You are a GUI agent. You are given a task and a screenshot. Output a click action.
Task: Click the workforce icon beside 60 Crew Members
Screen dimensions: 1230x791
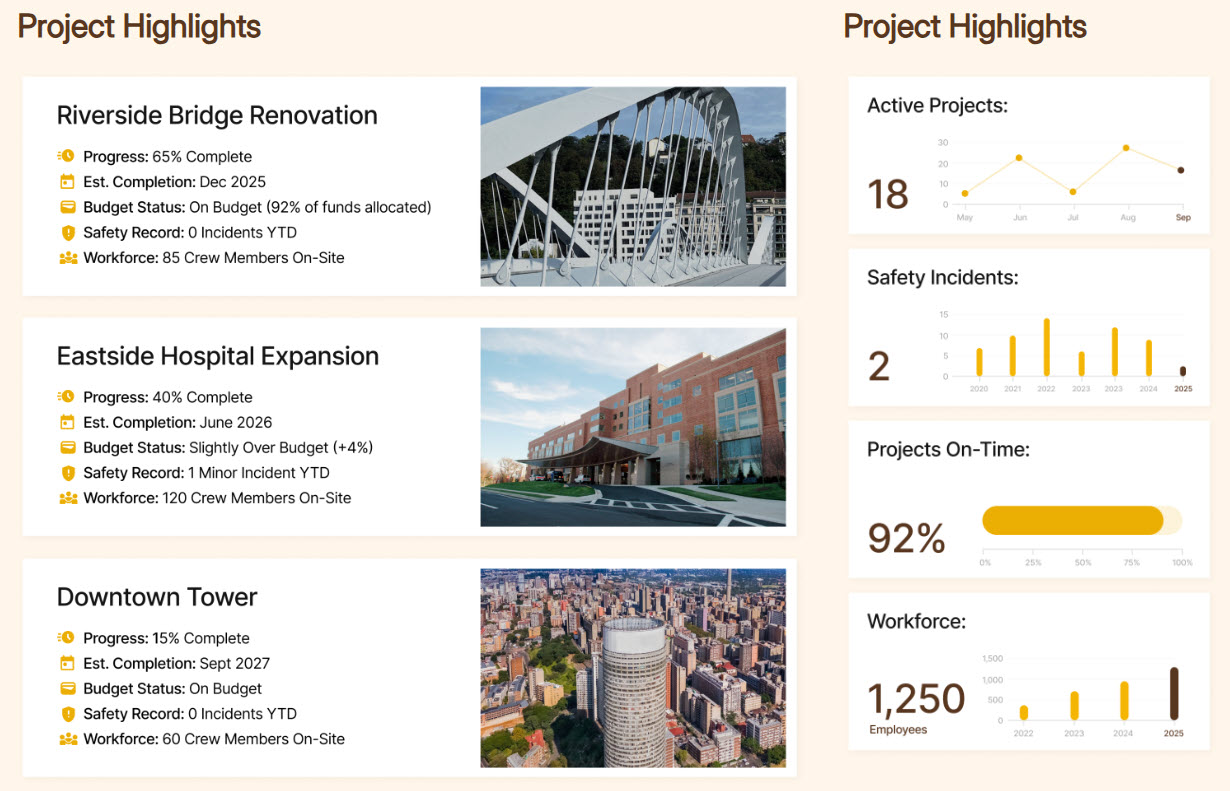pyautogui.click(x=67, y=739)
